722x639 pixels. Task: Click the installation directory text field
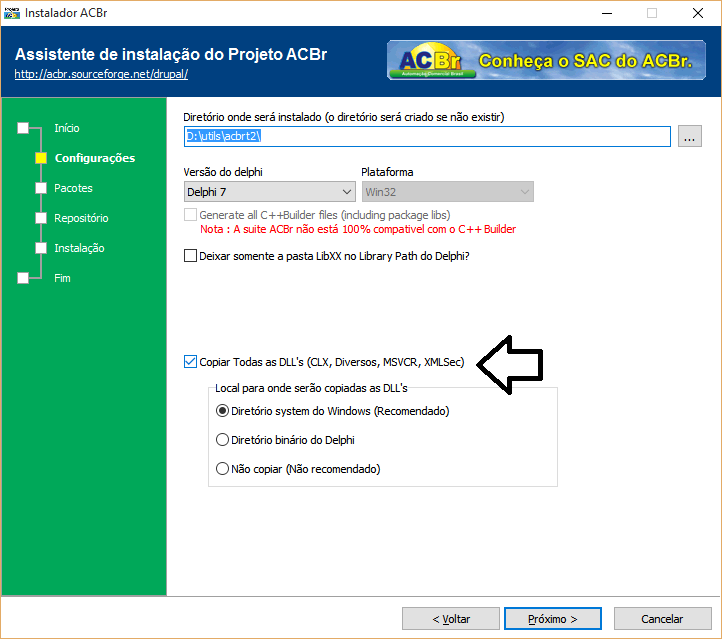coord(427,136)
